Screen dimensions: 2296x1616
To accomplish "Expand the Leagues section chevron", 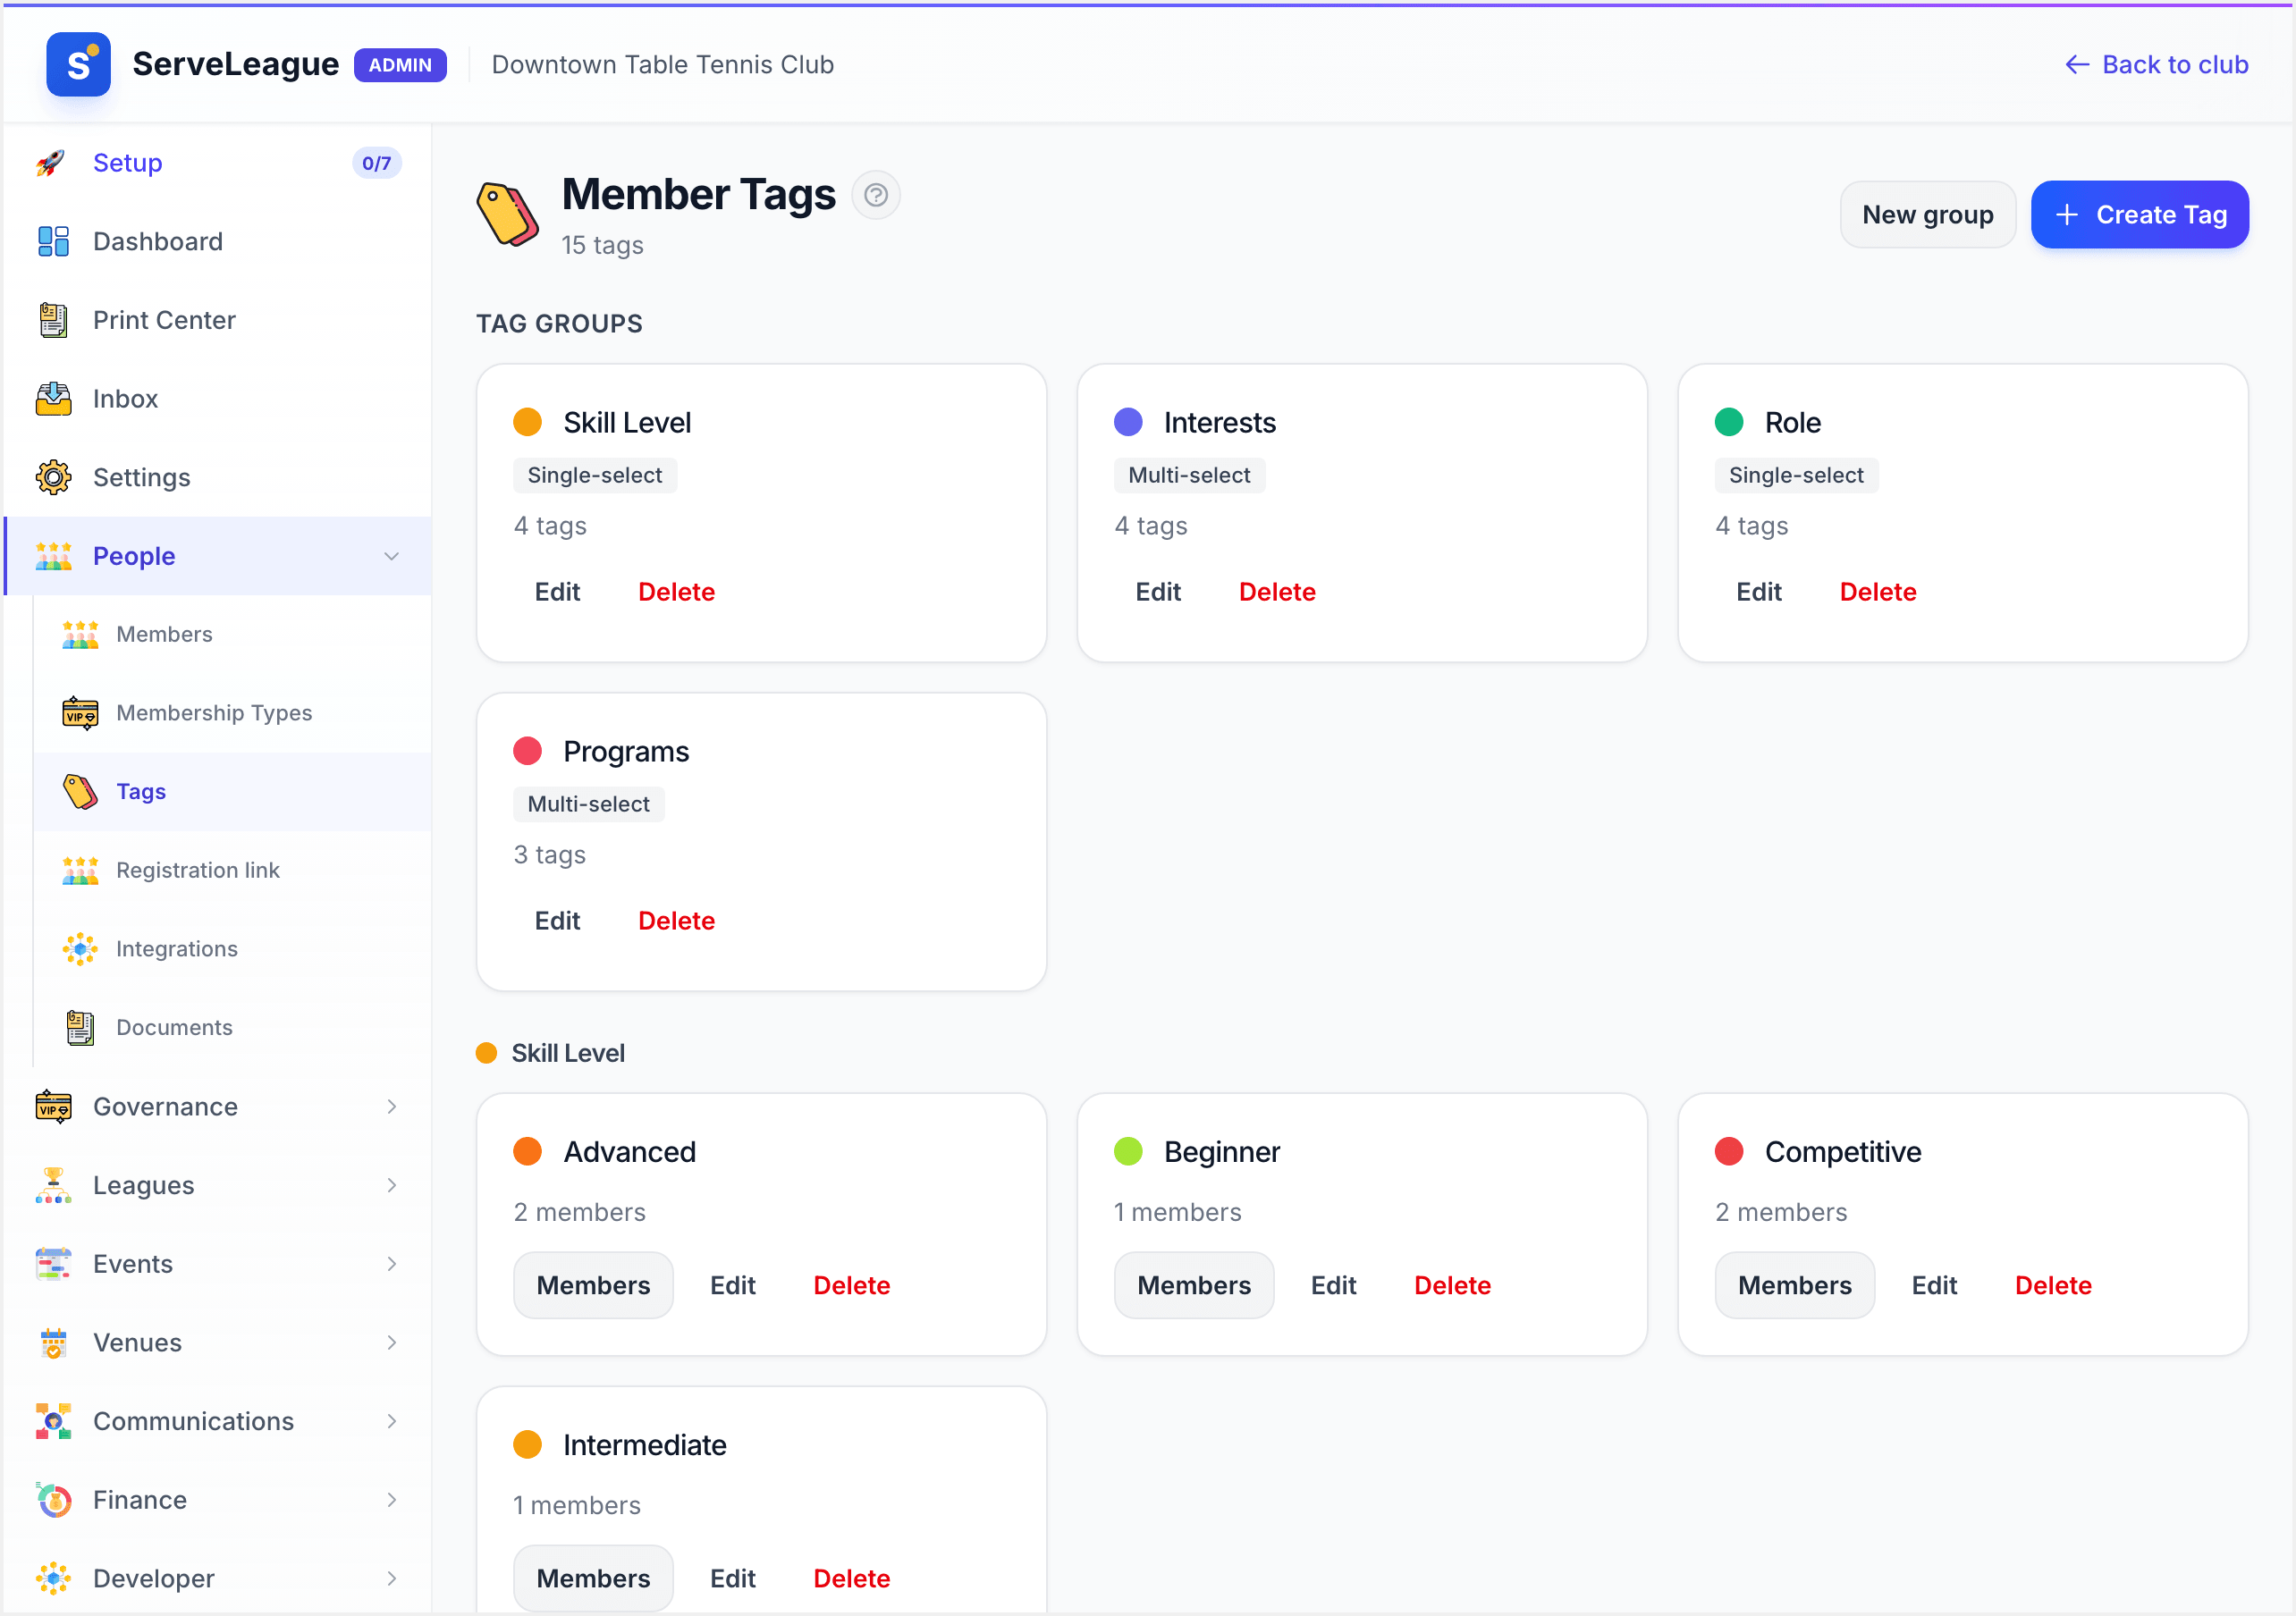I will point(392,1185).
